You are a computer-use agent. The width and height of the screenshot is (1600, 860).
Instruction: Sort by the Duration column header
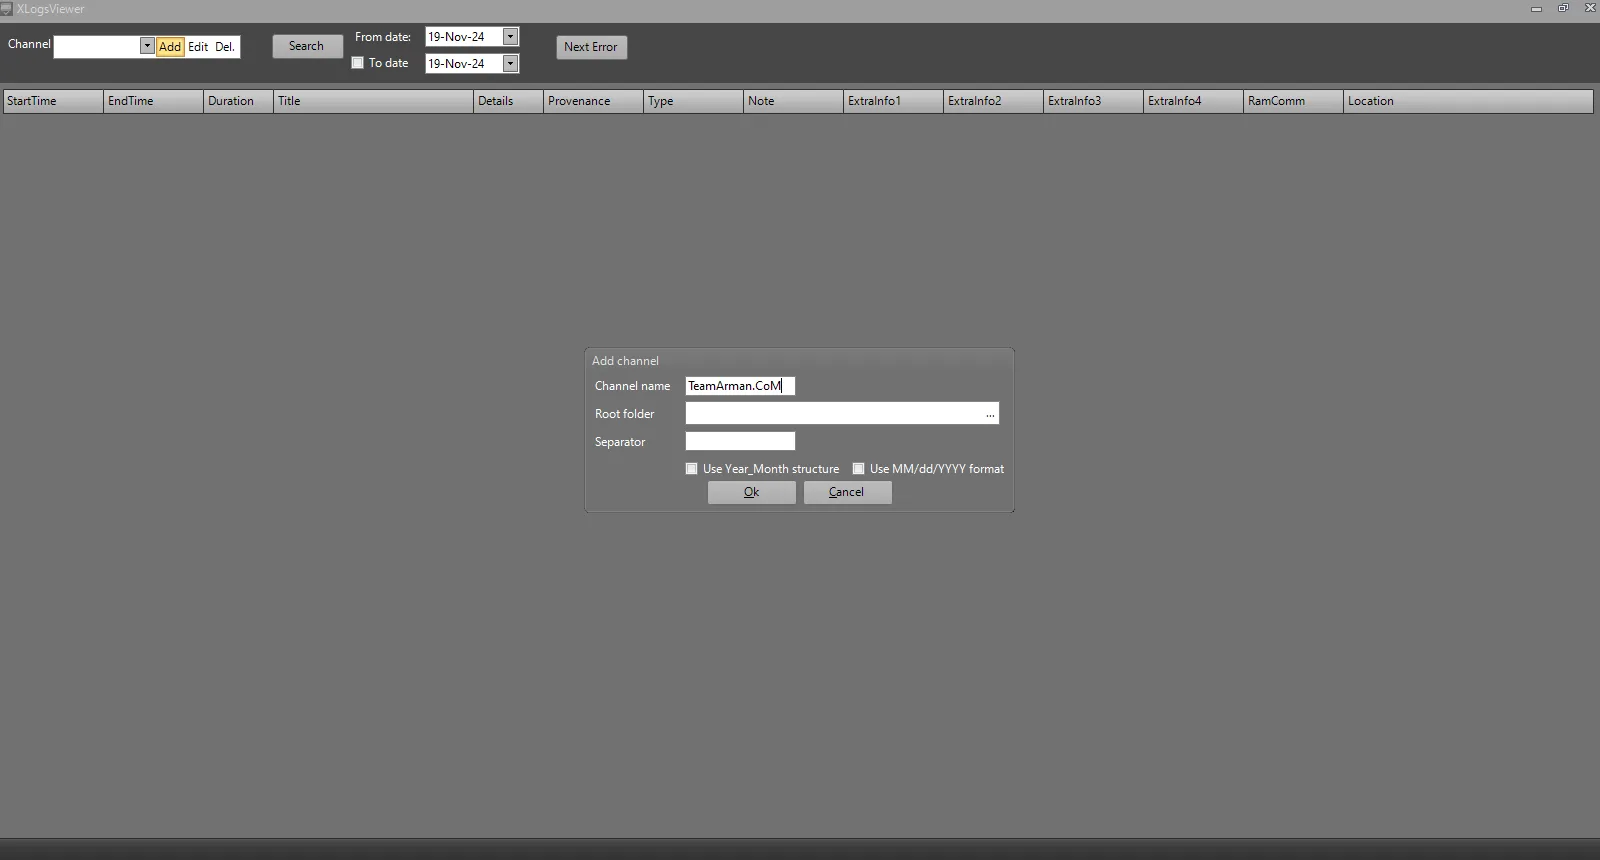(238, 101)
